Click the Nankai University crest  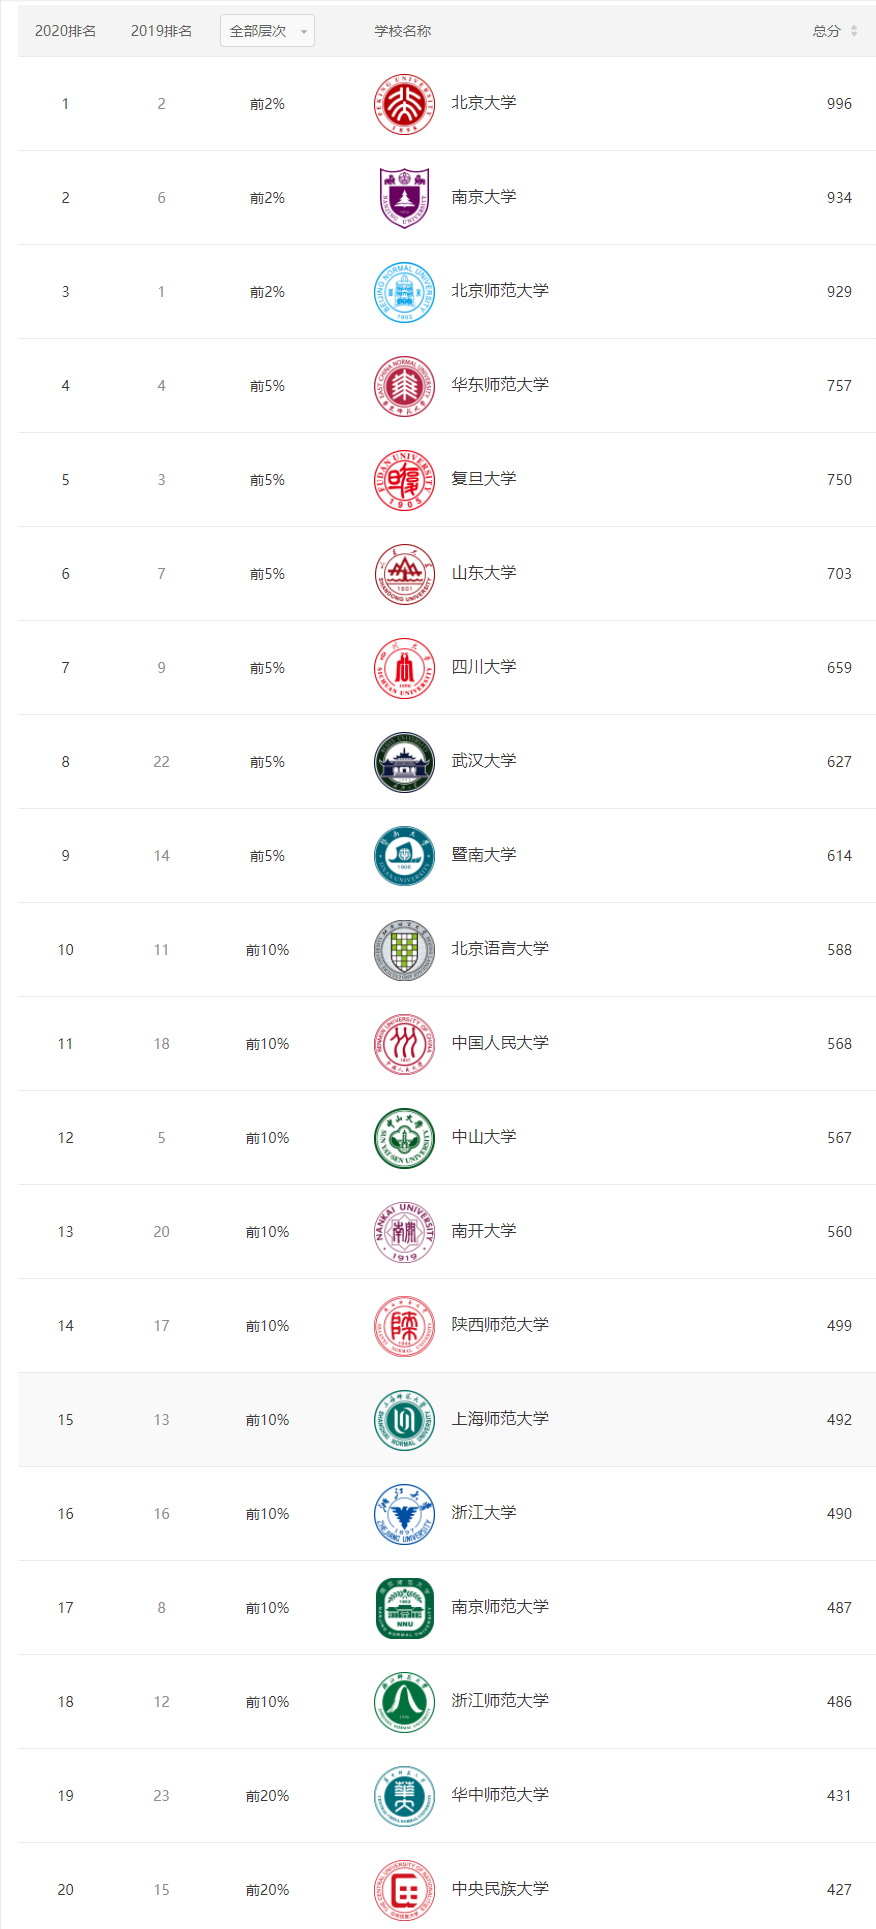coord(404,1231)
